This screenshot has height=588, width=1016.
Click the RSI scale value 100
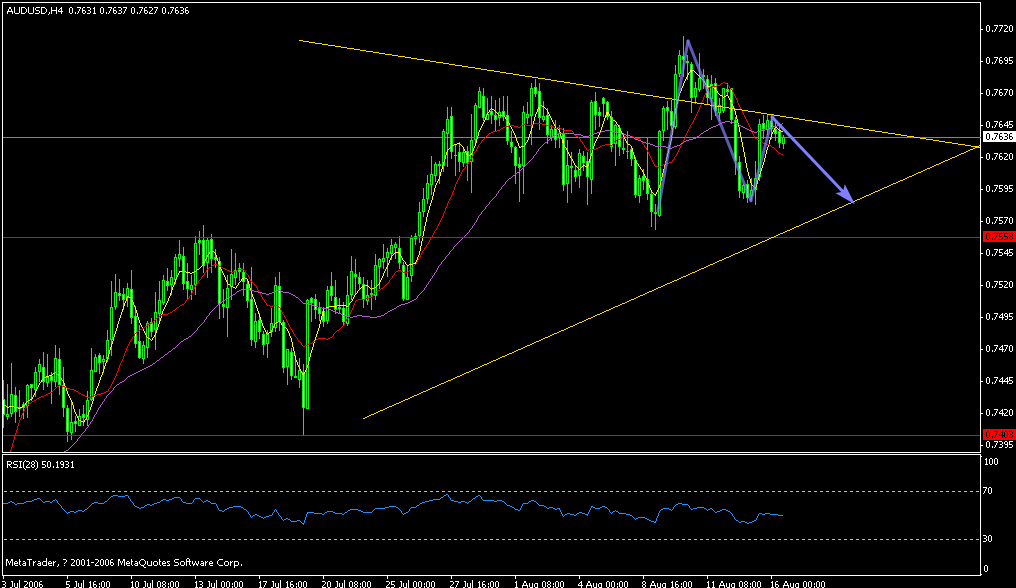(990, 462)
